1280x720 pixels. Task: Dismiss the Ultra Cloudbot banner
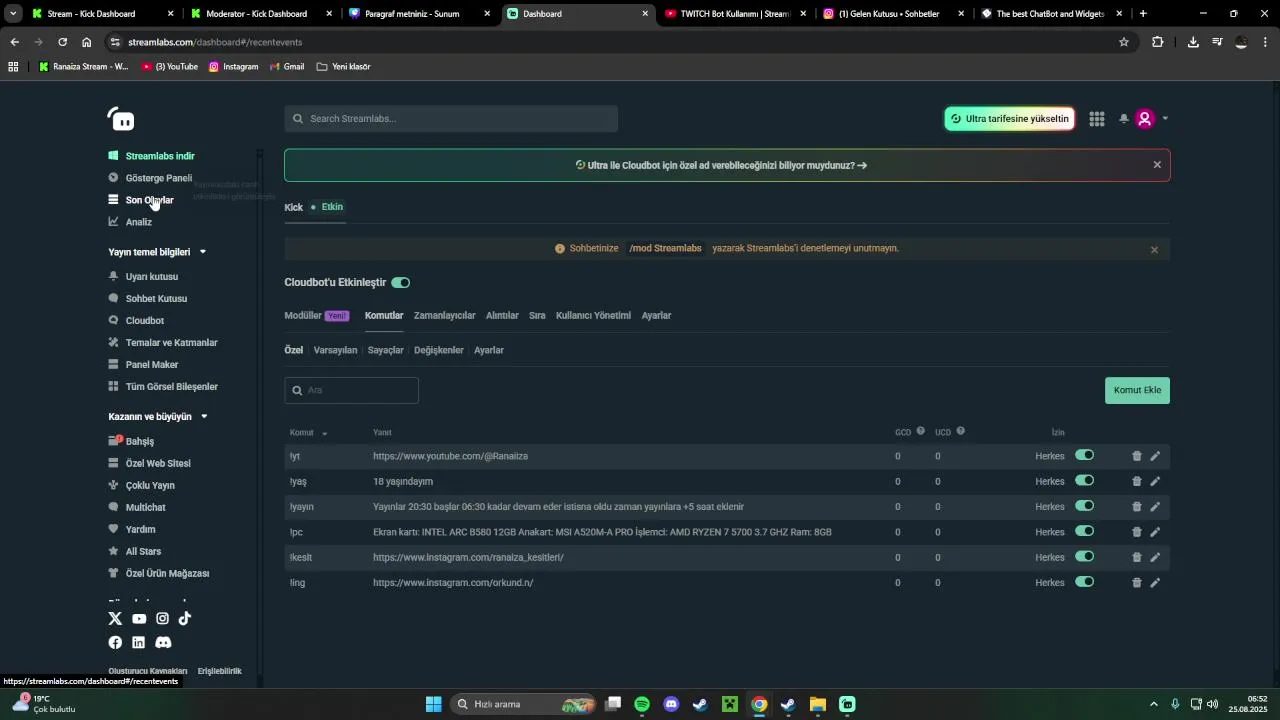[x=1157, y=165]
